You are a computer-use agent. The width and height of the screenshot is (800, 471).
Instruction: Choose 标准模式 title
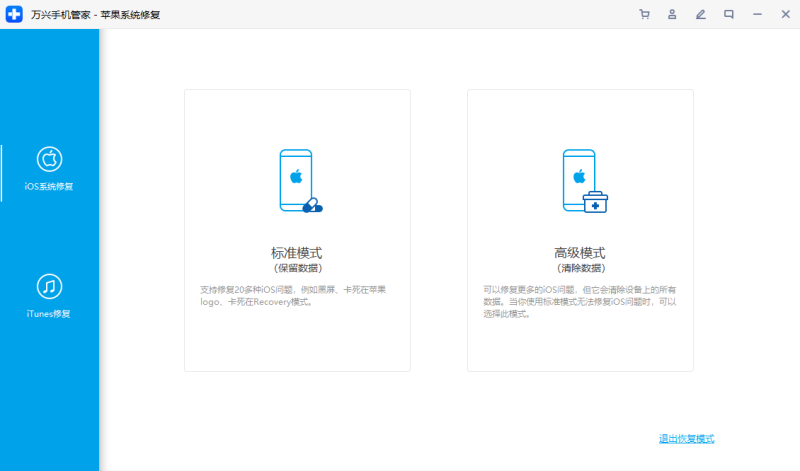pos(296,253)
